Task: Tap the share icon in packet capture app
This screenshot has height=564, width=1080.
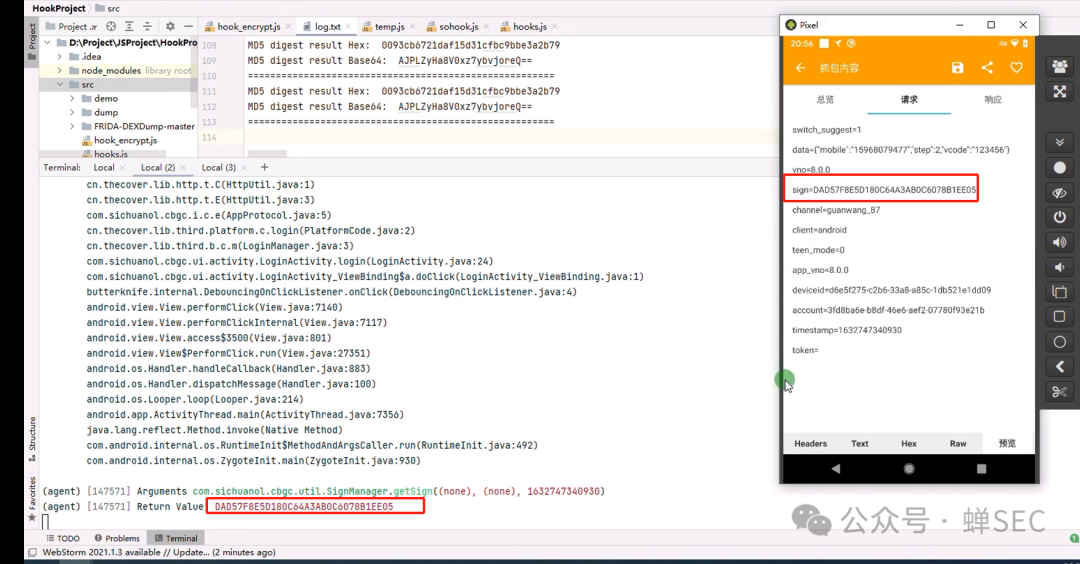Action: pos(987,68)
